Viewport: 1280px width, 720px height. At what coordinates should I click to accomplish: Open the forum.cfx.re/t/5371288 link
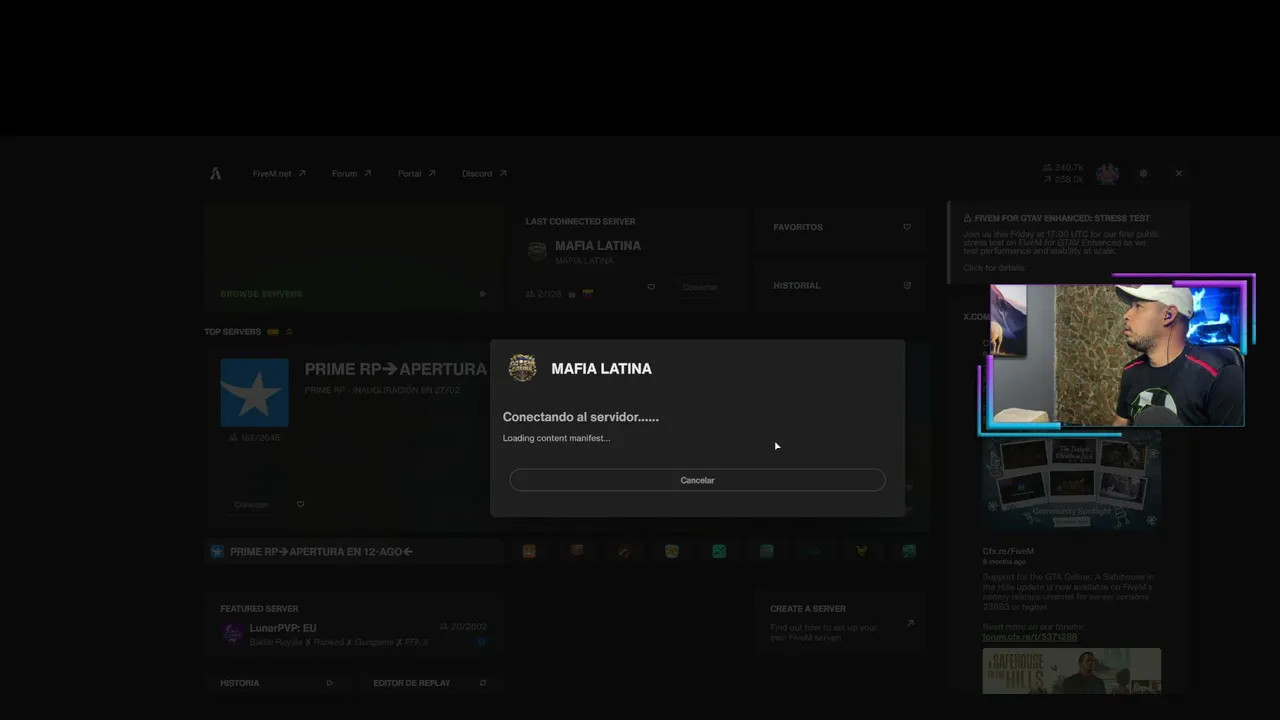(1029, 637)
